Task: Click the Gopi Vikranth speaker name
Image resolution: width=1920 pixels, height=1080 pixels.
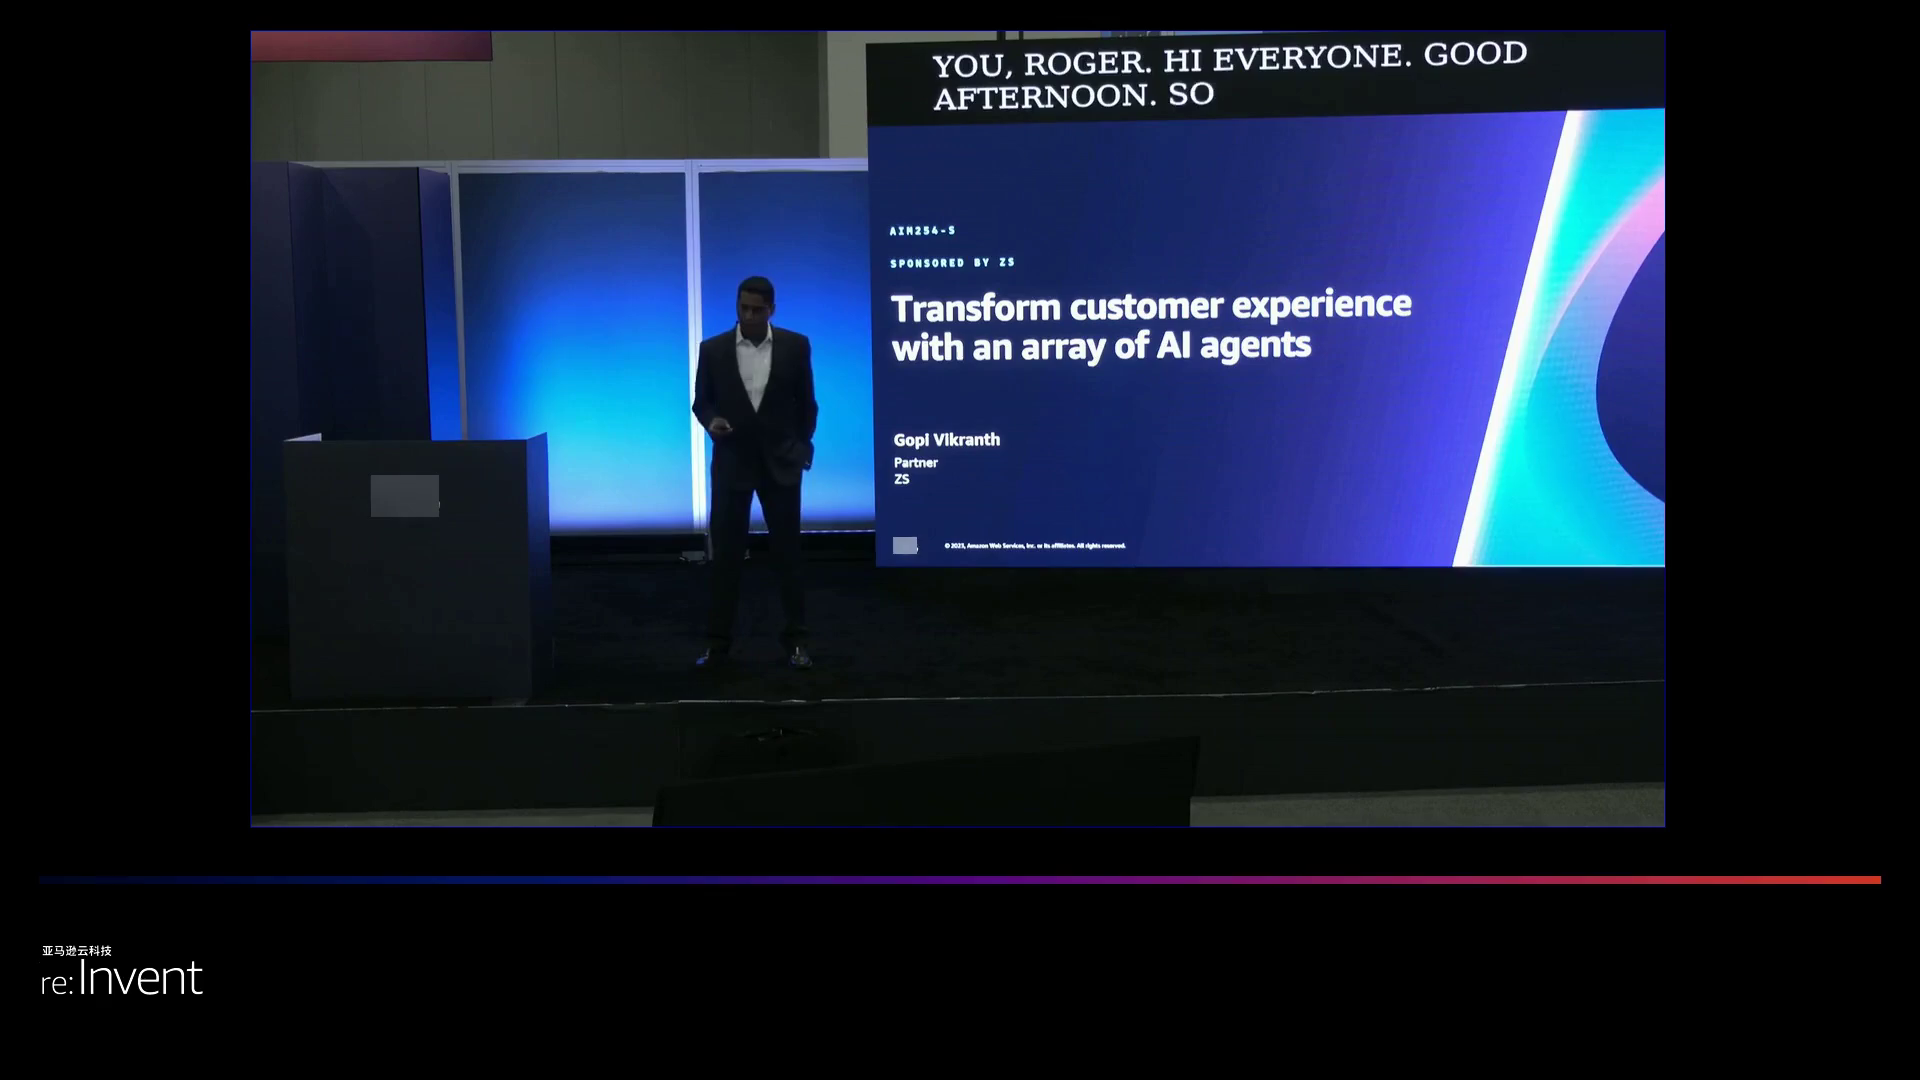Action: [x=946, y=440]
